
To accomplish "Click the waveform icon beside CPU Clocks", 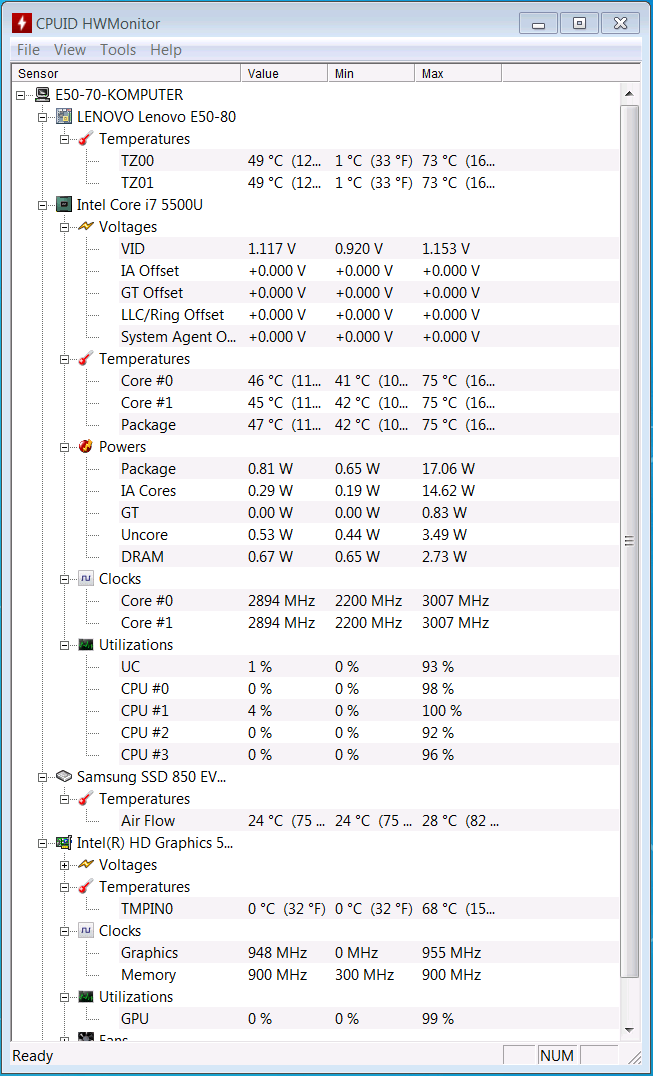I will (x=86, y=578).
